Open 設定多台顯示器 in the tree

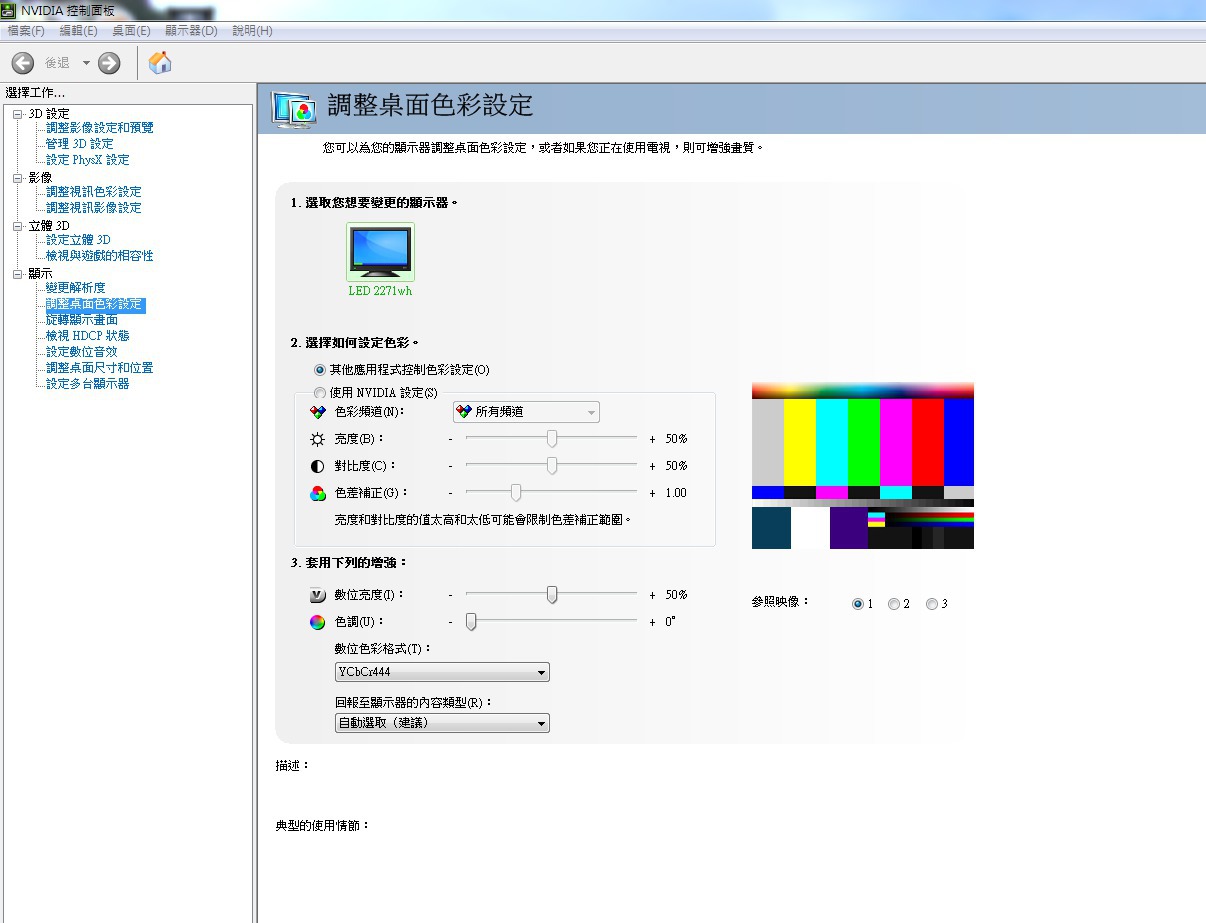88,384
